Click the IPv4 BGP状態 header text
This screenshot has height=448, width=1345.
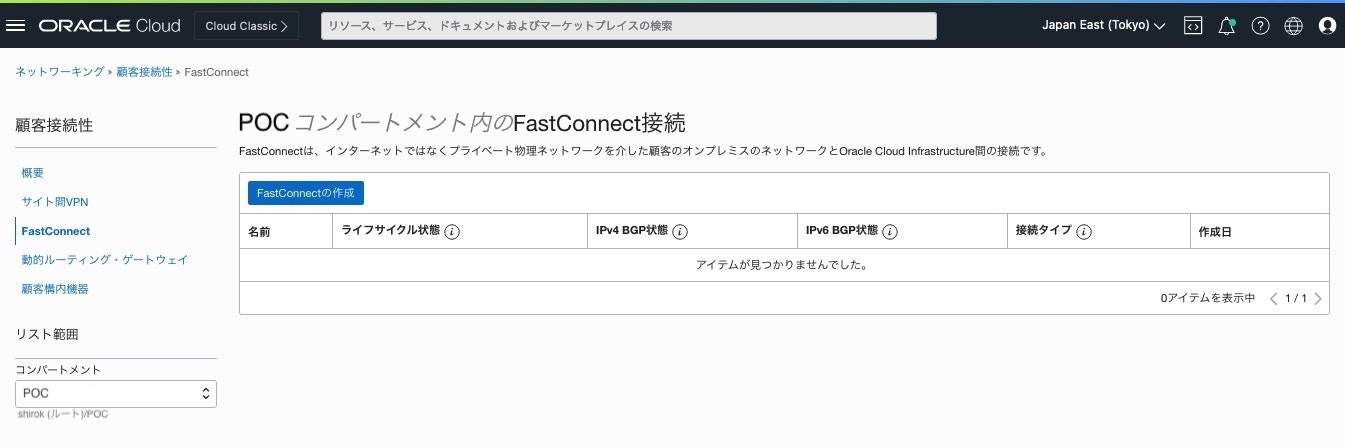632,231
